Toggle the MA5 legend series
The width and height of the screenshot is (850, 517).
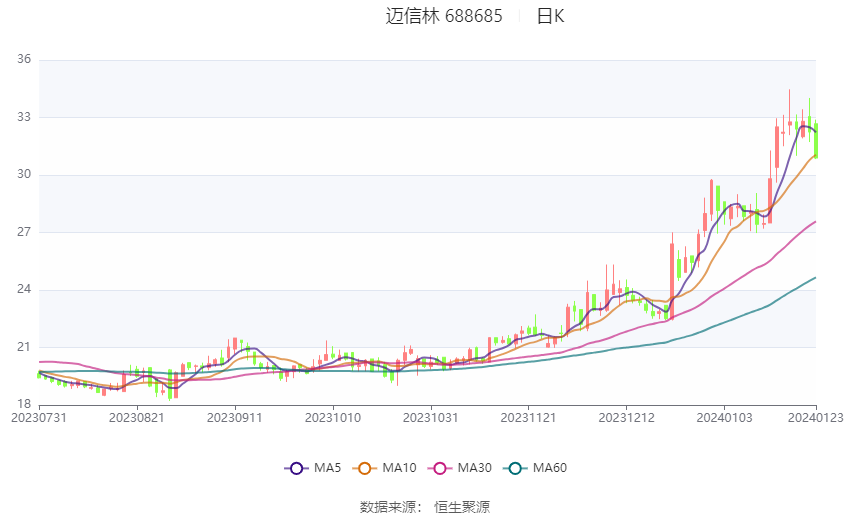point(313,468)
